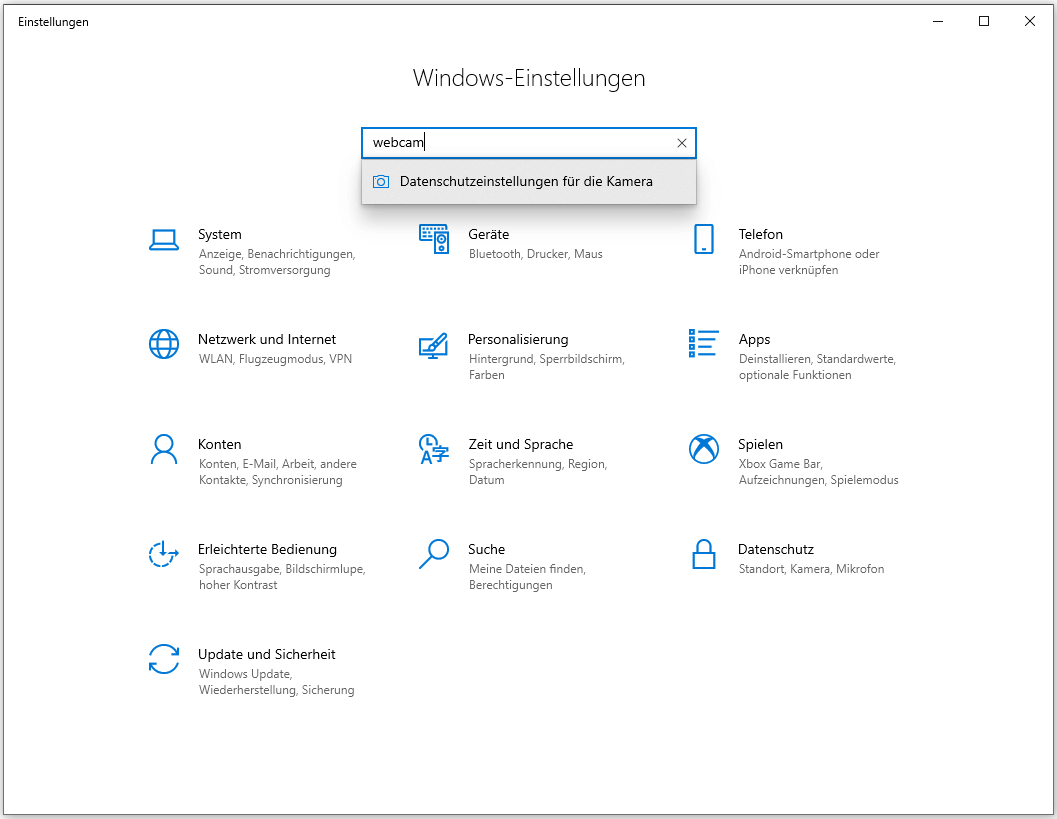
Task: Minimize the Einstellungen window
Action: (x=938, y=22)
